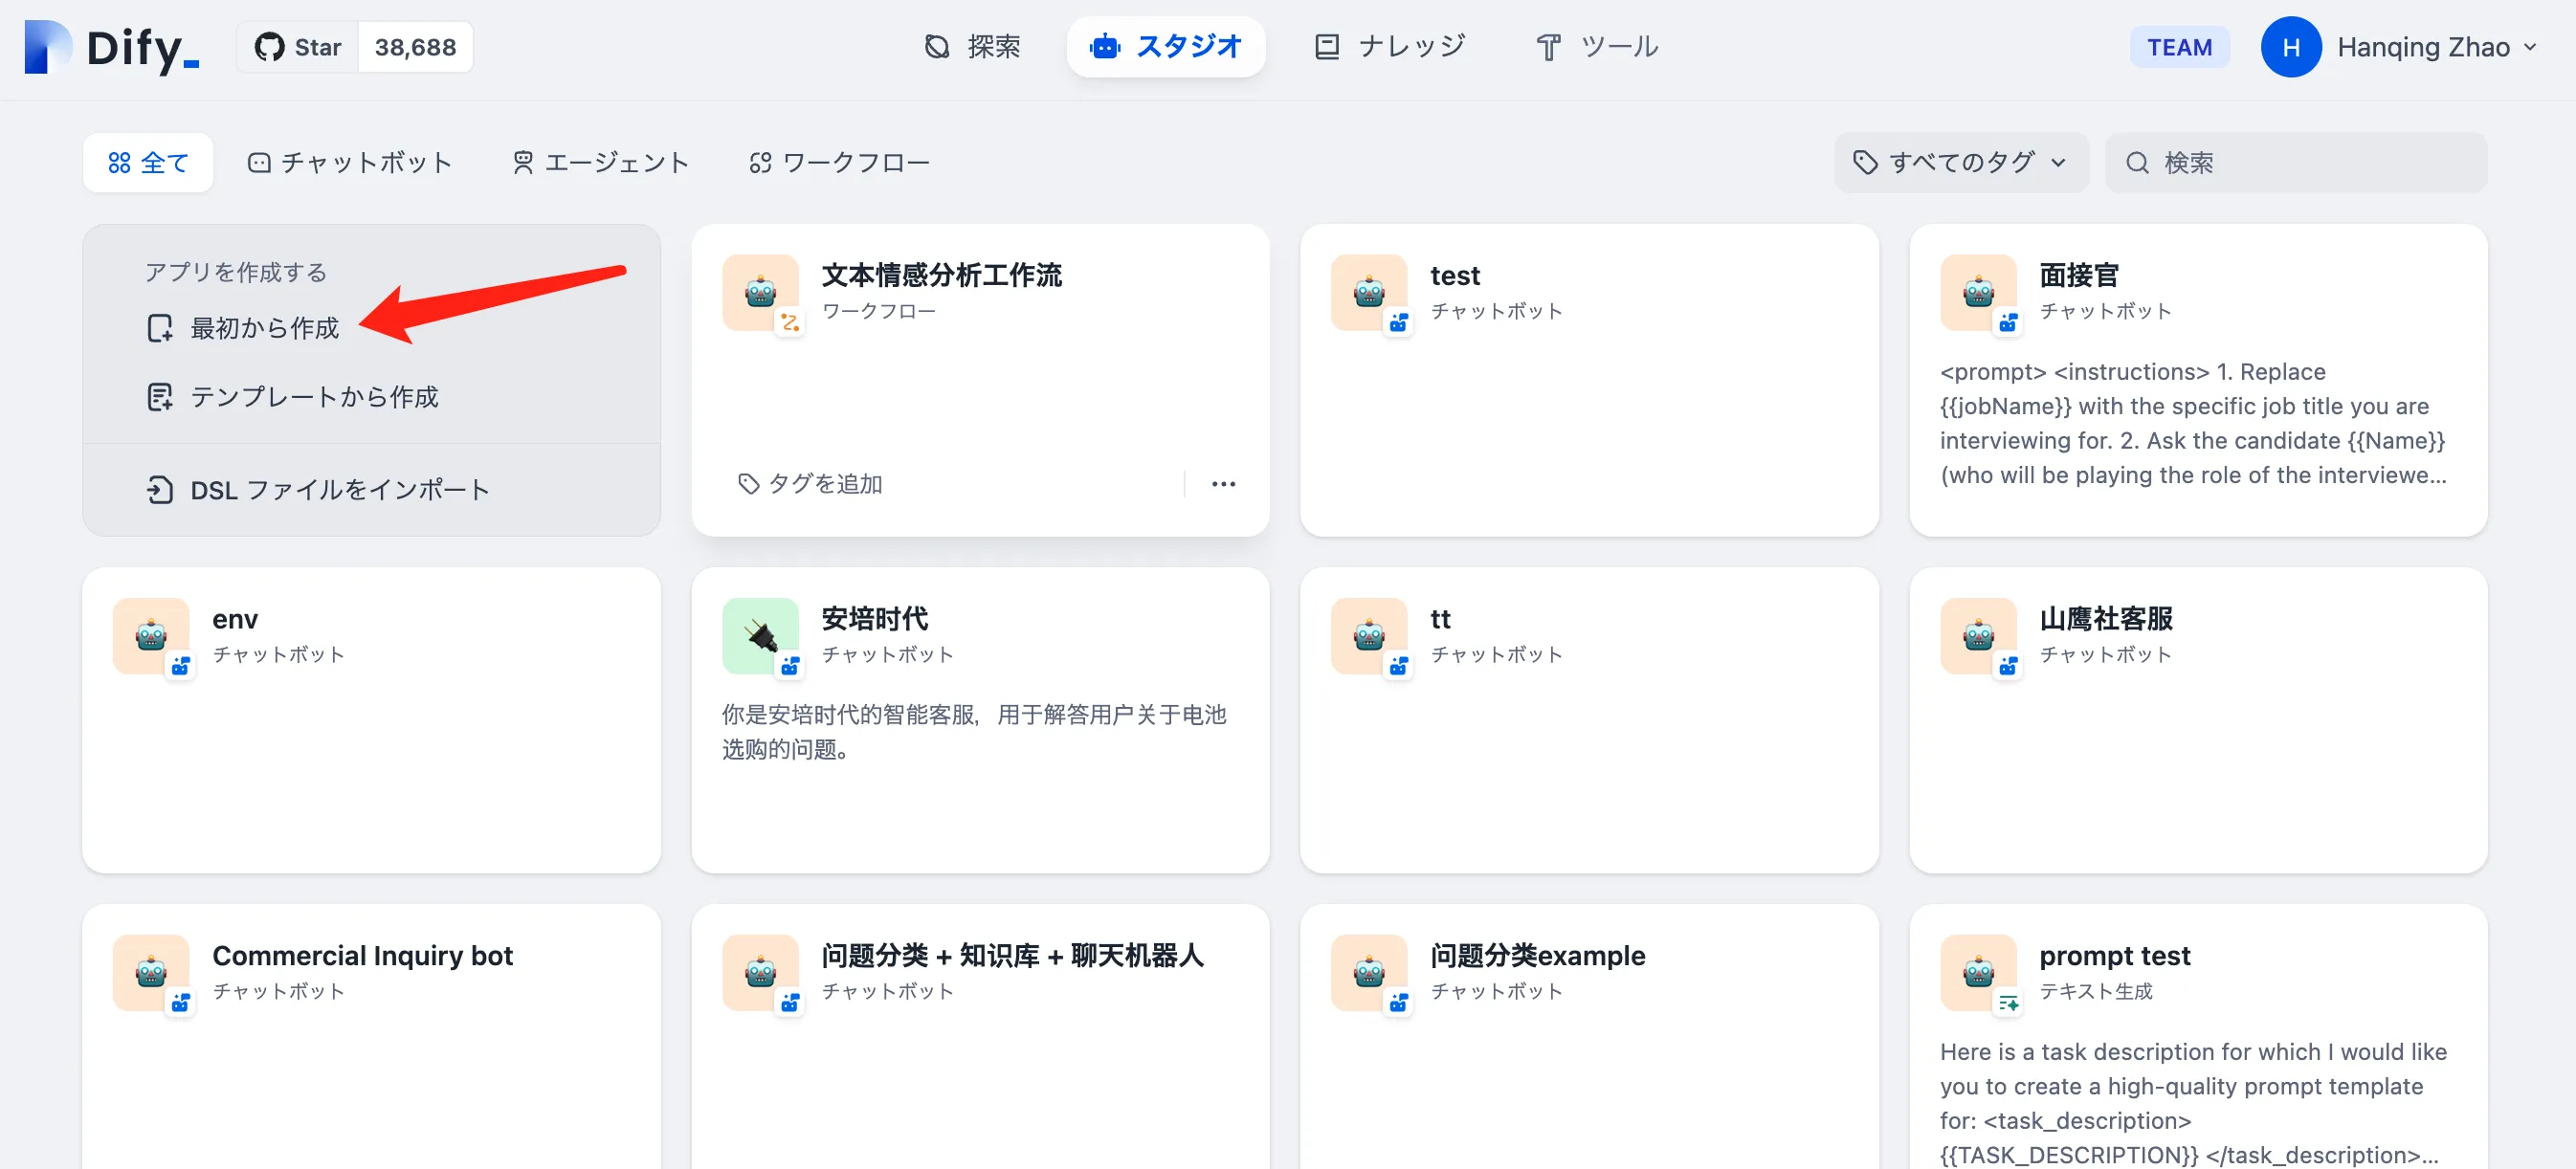Click the robot icon on env card
The width and height of the screenshot is (2576, 1169).
pyautogui.click(x=151, y=636)
